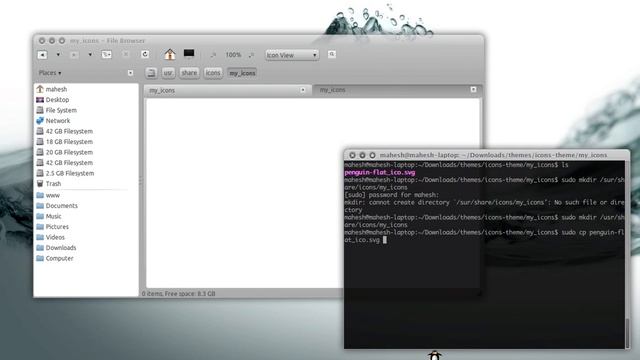Open the Places side pane dropdown
The height and width of the screenshot is (360, 640).
(50, 73)
